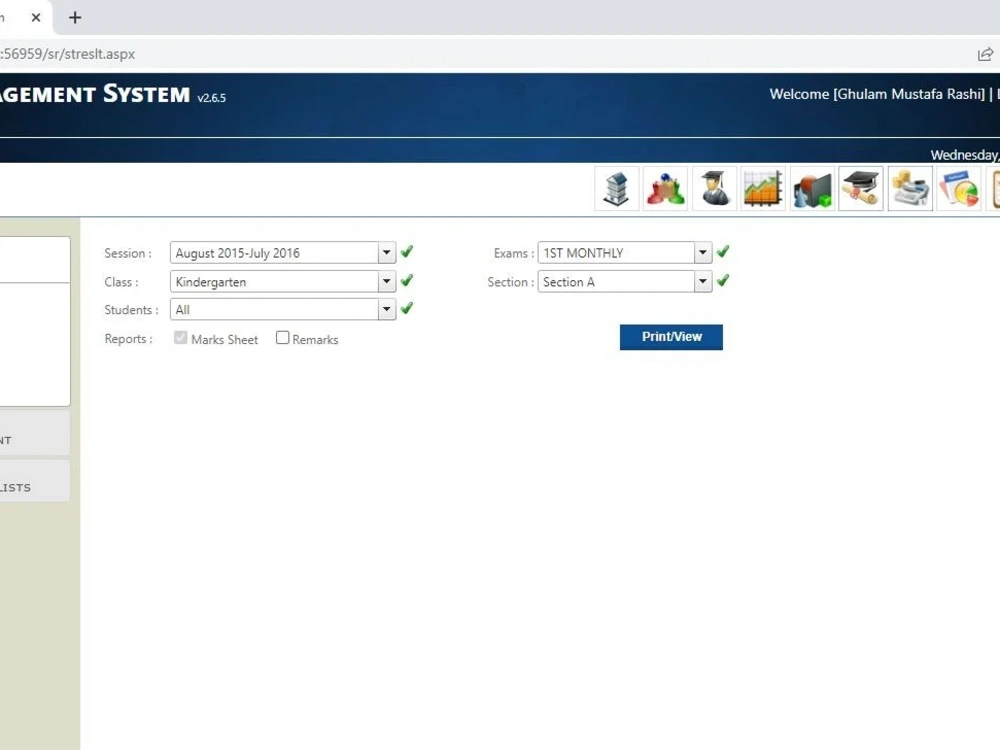Click the '1ST MONTHLY' exam value
The width and height of the screenshot is (1000, 750).
pos(583,253)
